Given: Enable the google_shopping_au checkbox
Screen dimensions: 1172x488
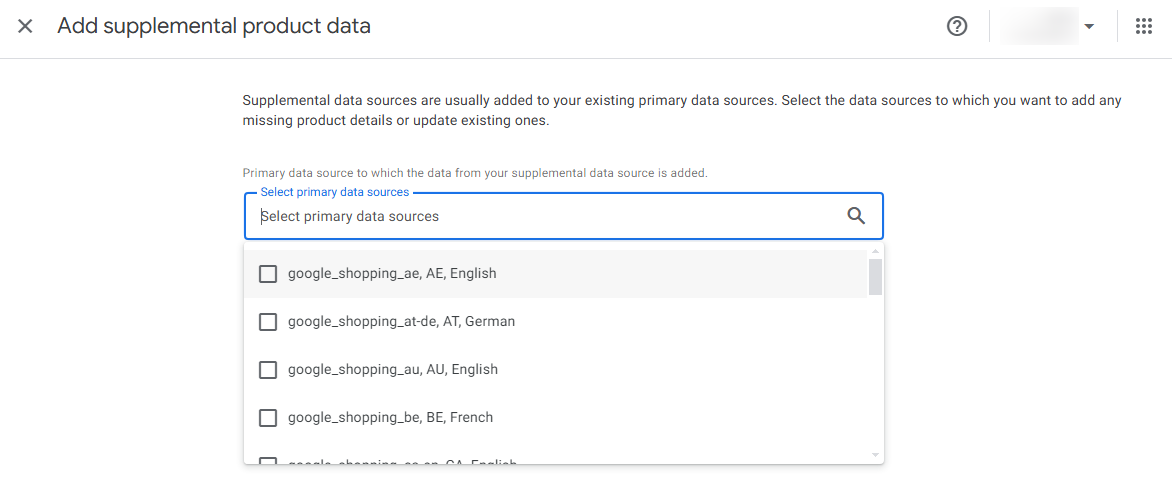Looking at the screenshot, I should 268,370.
